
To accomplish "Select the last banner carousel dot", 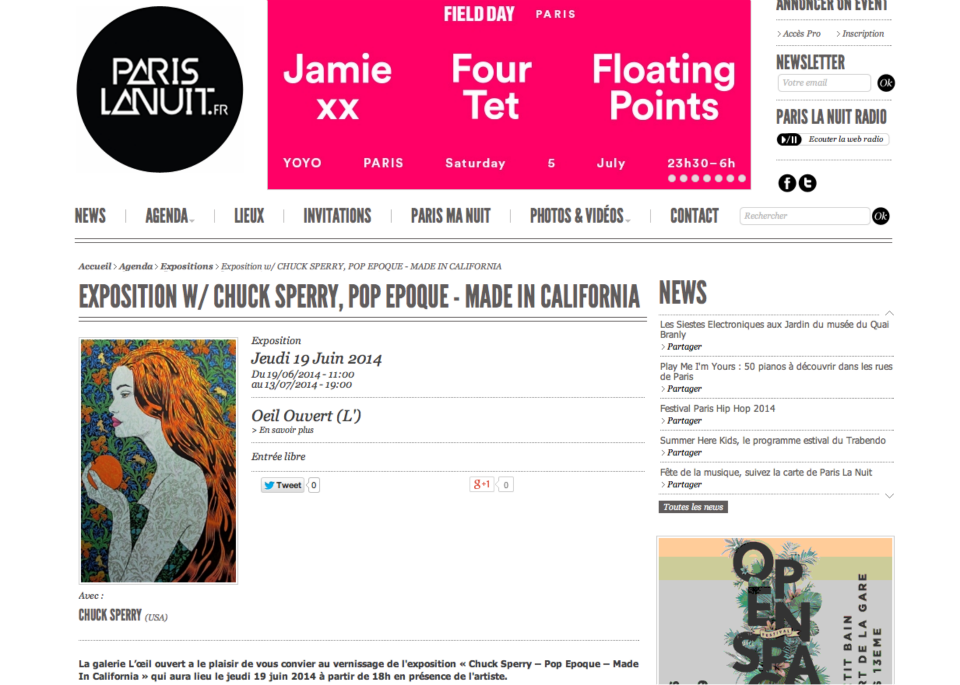I will point(742,179).
